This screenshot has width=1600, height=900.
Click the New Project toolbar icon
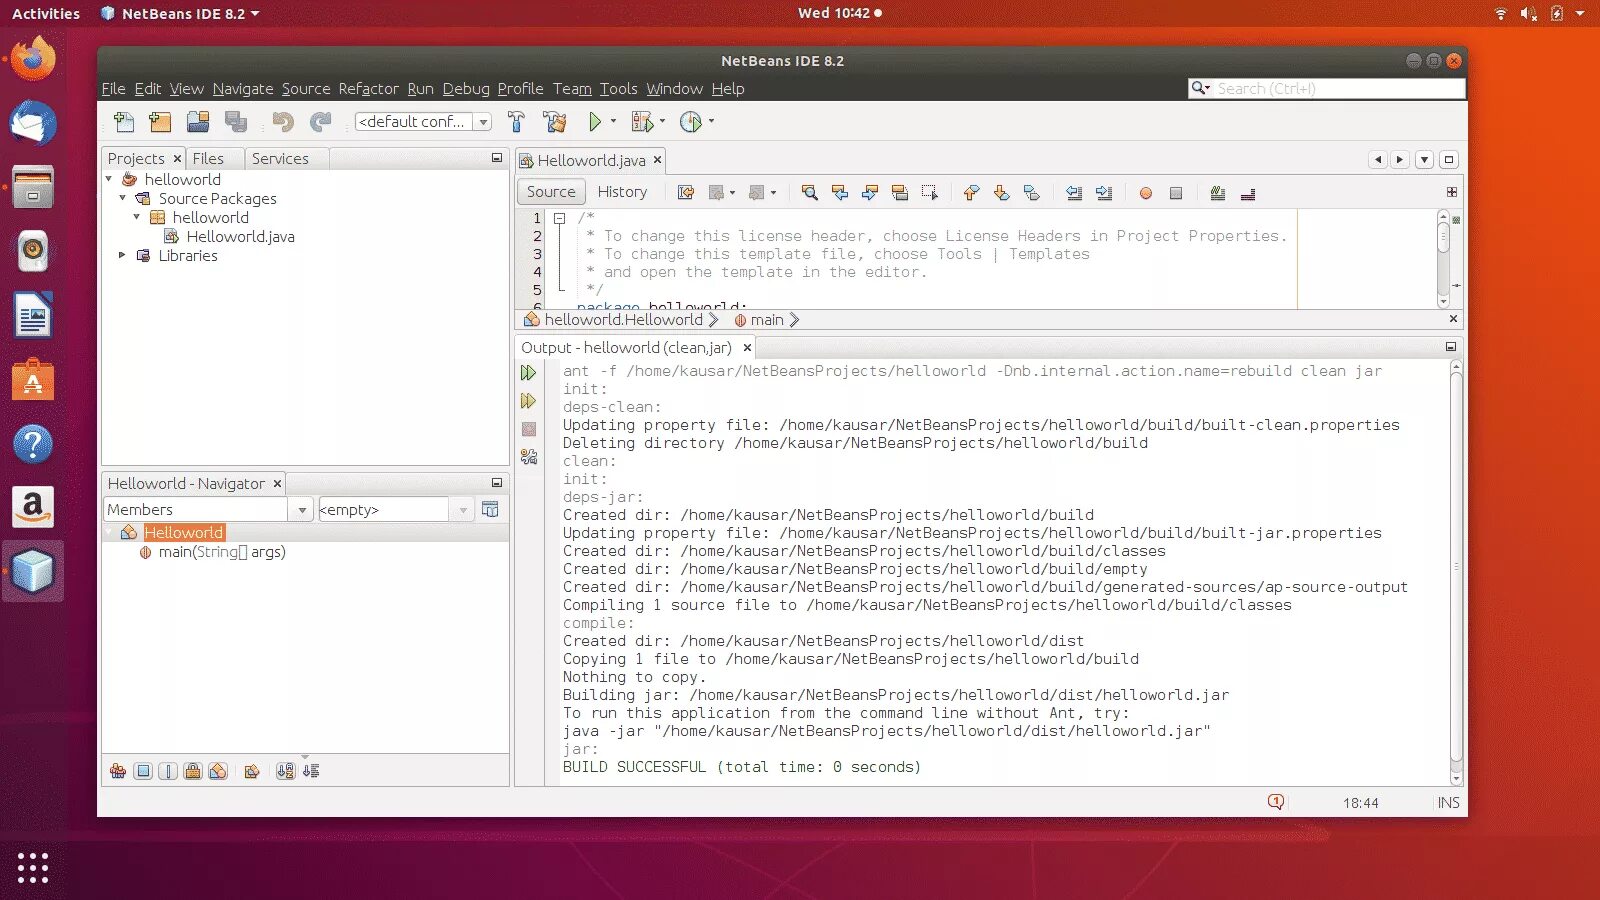(x=160, y=122)
